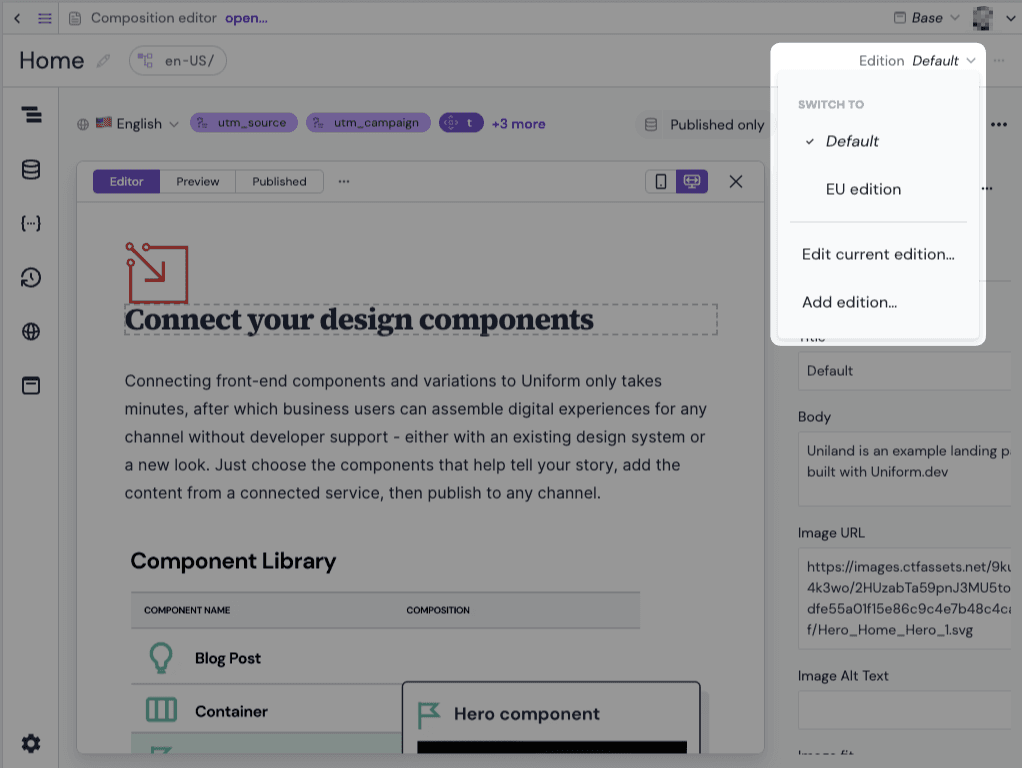The image size is (1022, 768).
Task: Click the Blog Post lightbulb icon
Action: click(161, 658)
